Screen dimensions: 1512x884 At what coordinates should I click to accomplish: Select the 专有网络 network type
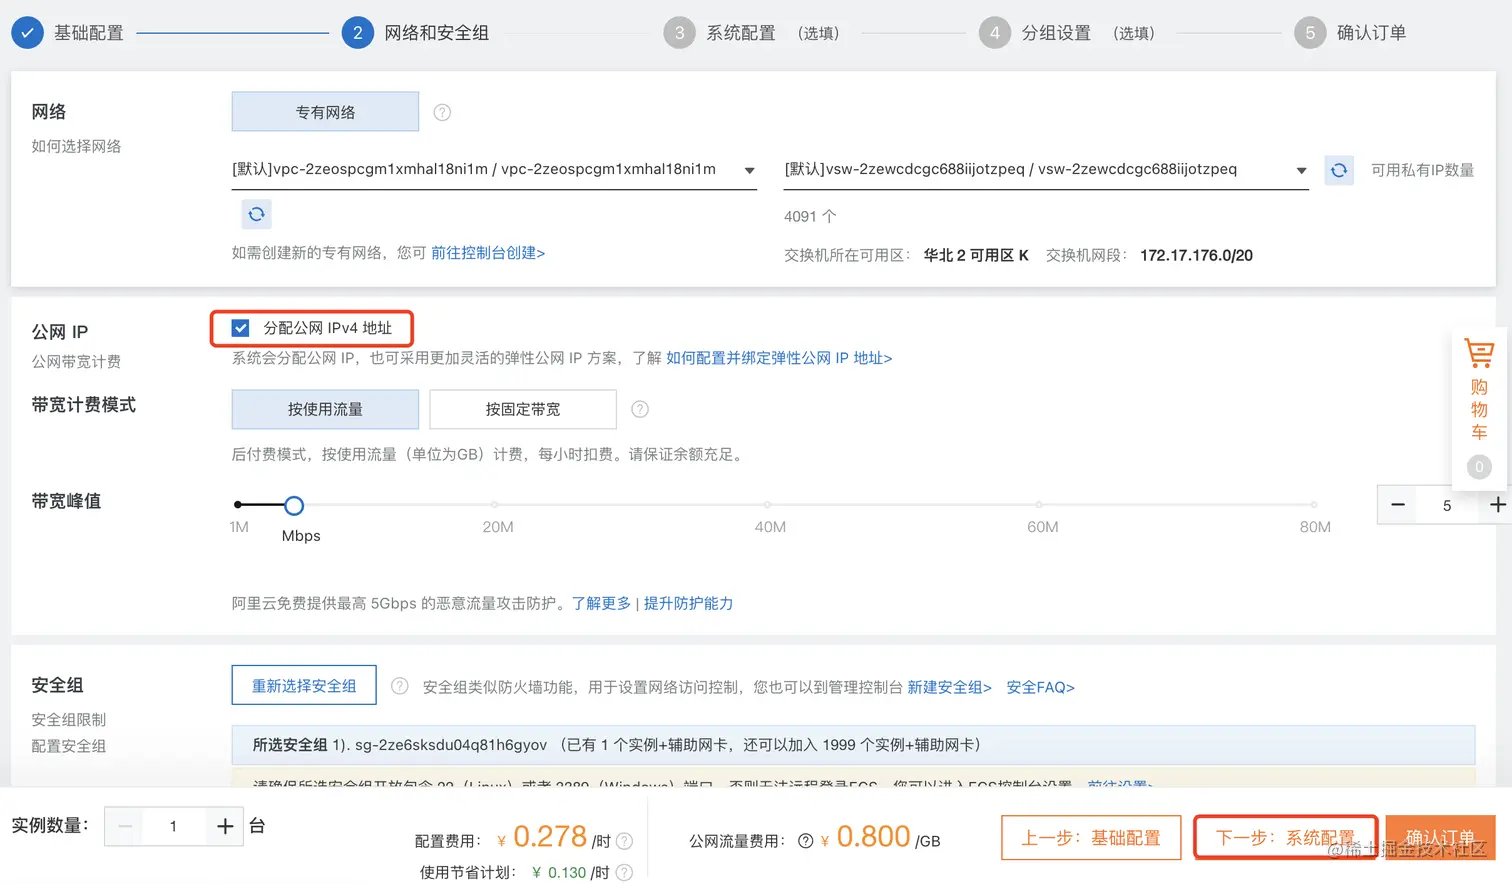325,112
